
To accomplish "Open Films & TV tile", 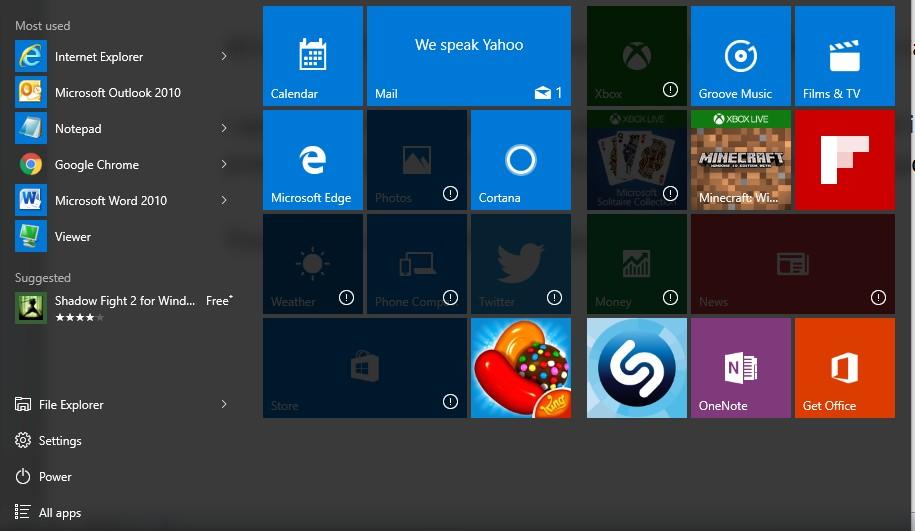I will point(844,56).
